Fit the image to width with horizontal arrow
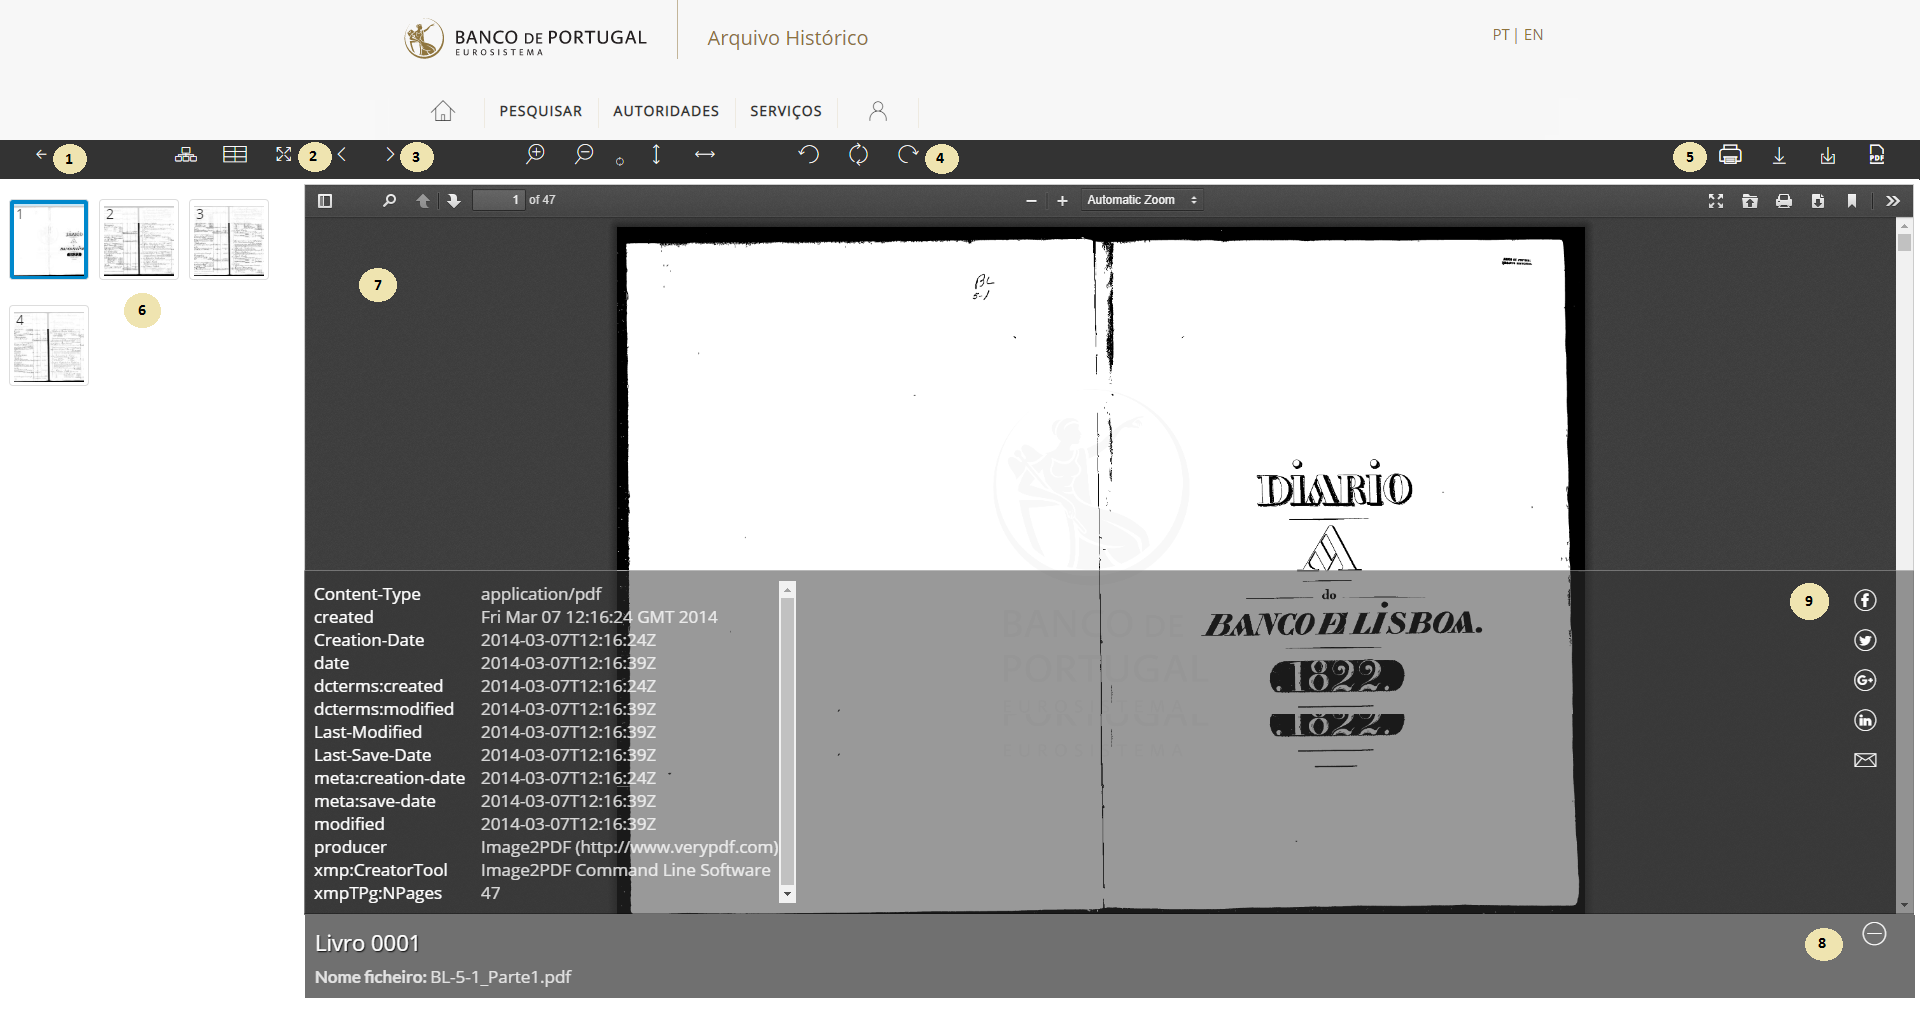 click(x=705, y=154)
